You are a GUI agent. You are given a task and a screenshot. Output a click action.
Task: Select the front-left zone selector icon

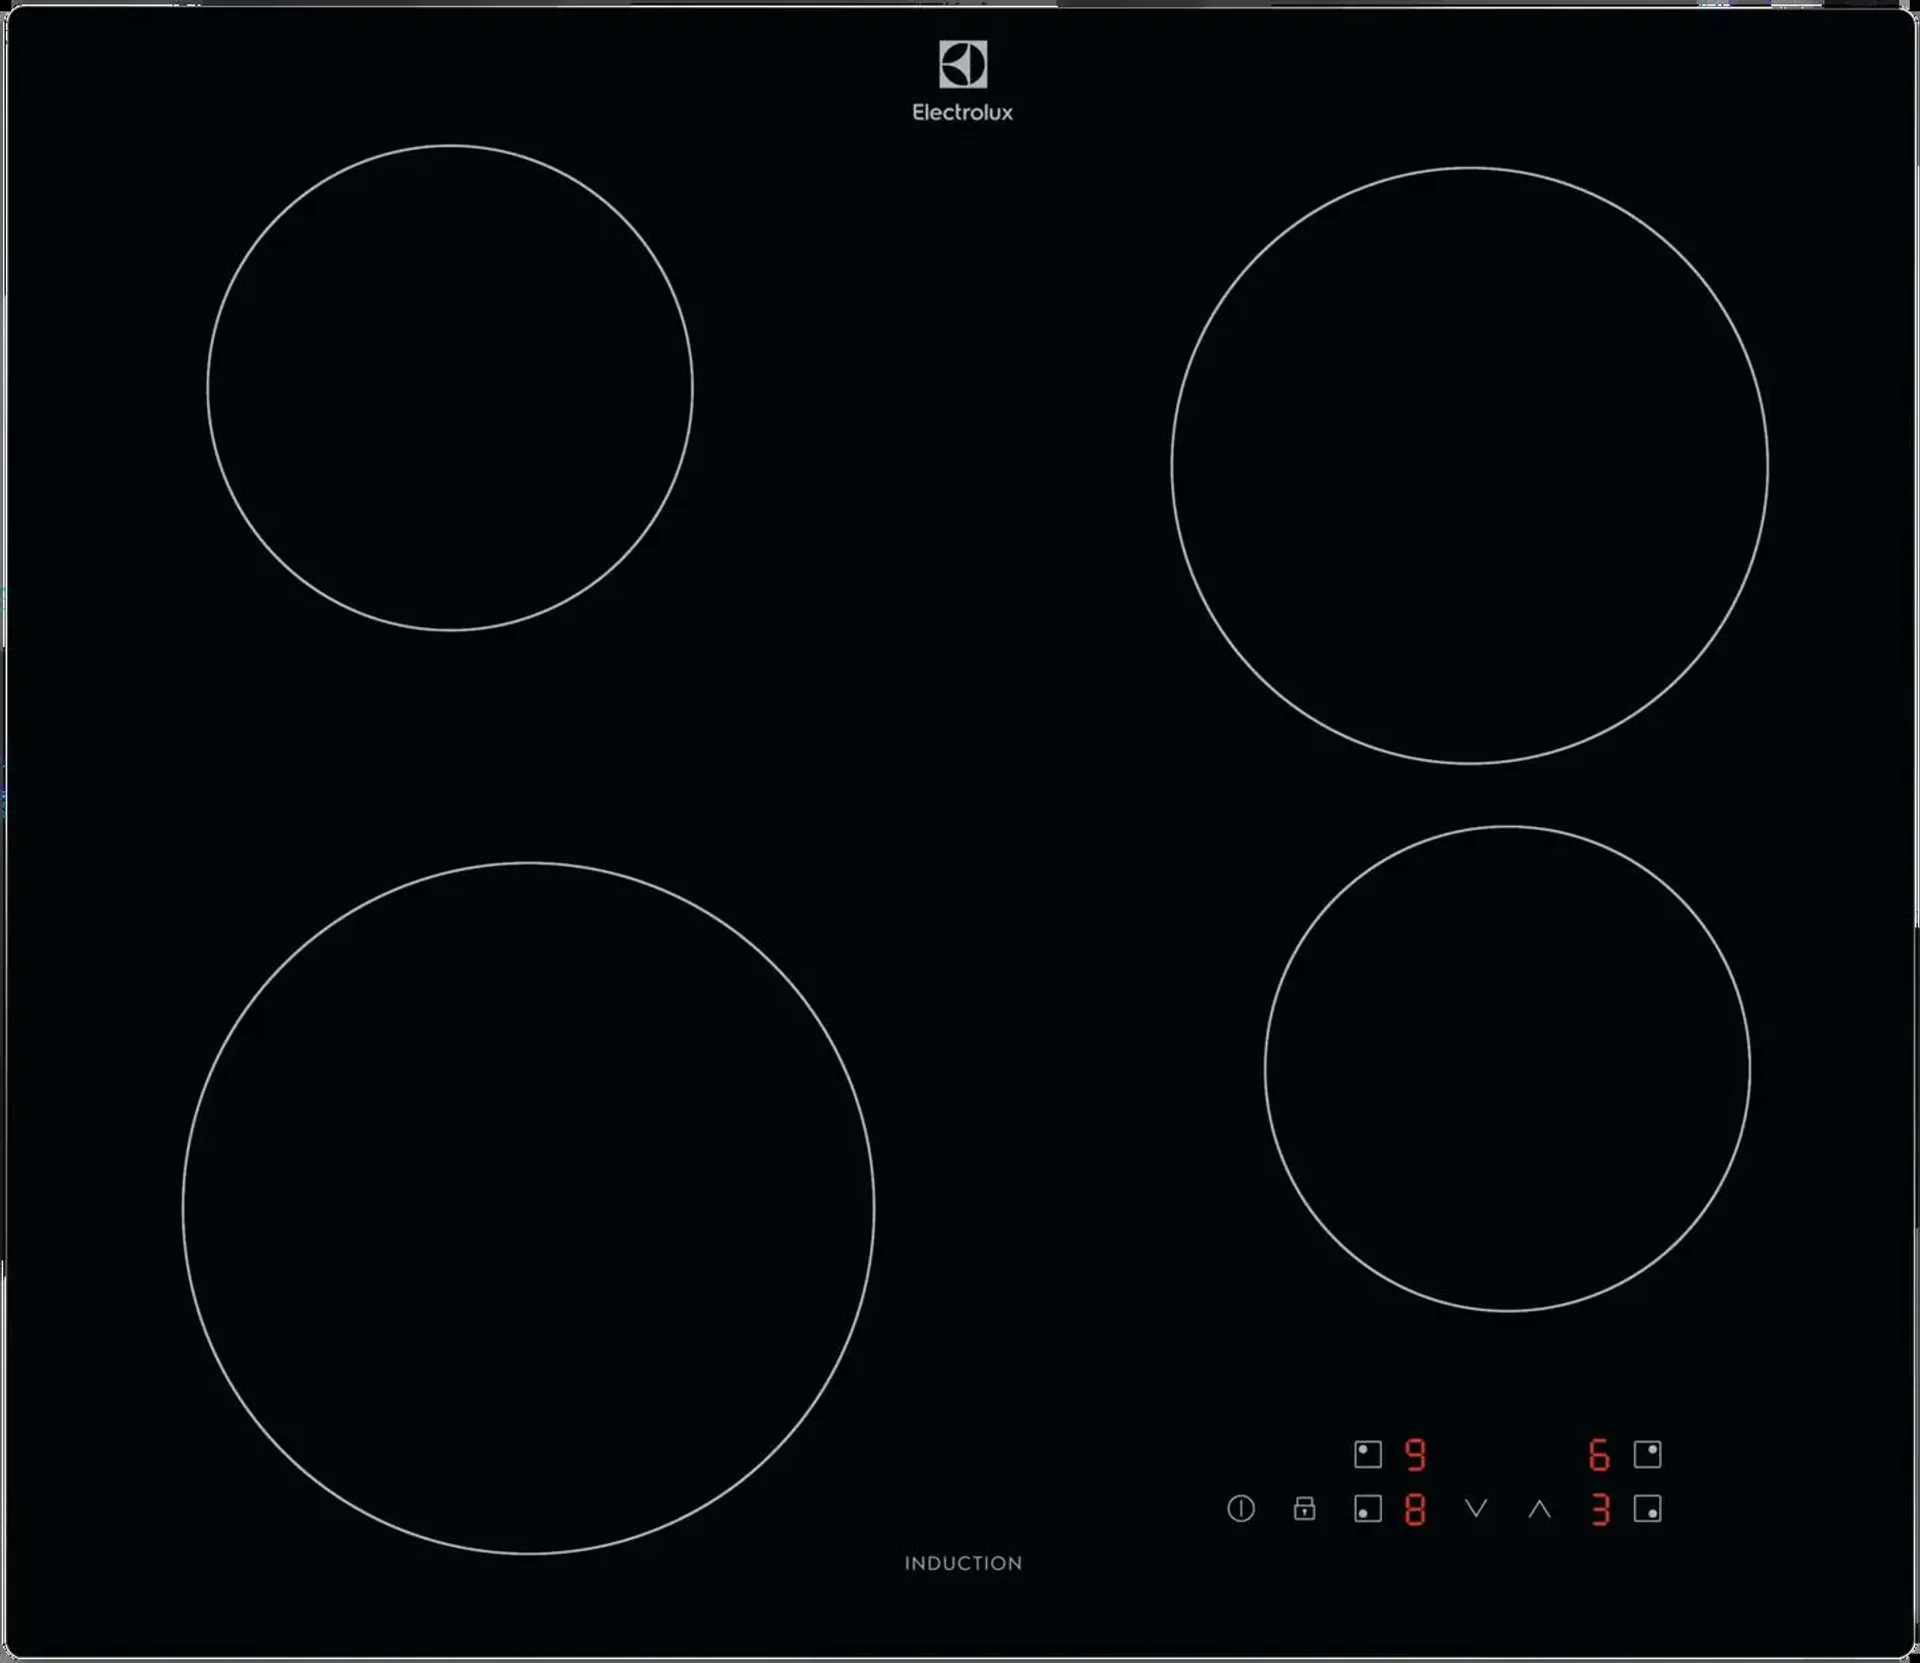[1367, 1508]
